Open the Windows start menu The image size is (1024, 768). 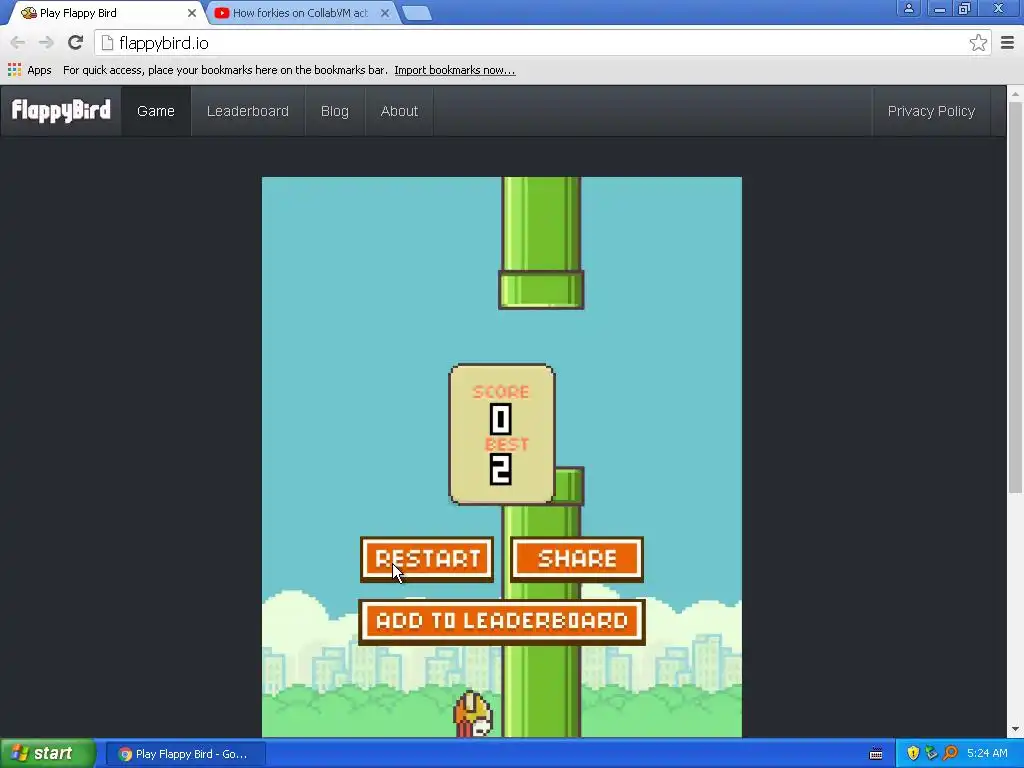coord(48,753)
